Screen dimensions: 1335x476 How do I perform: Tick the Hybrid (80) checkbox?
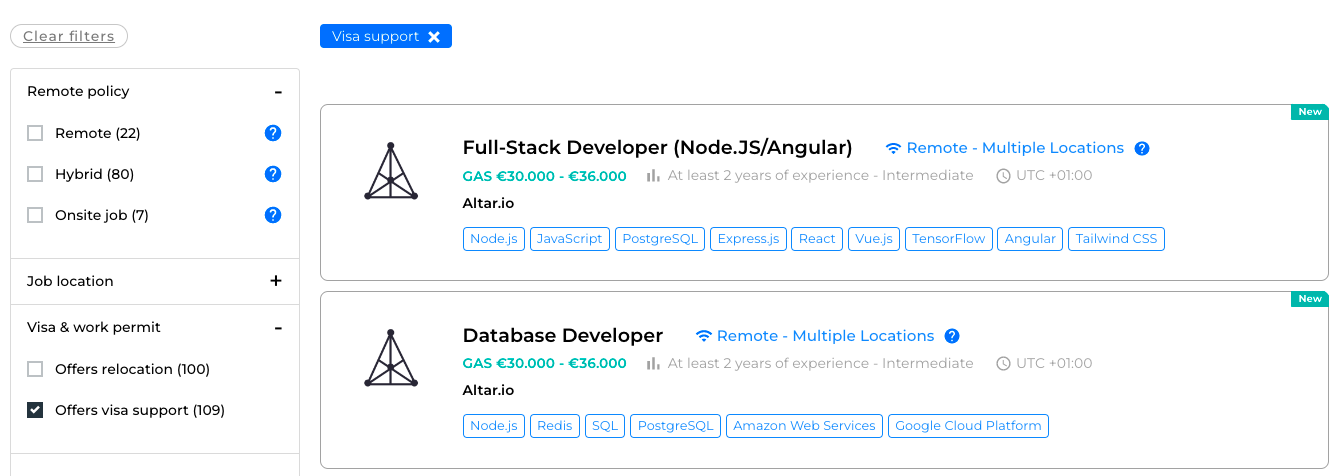coord(35,174)
